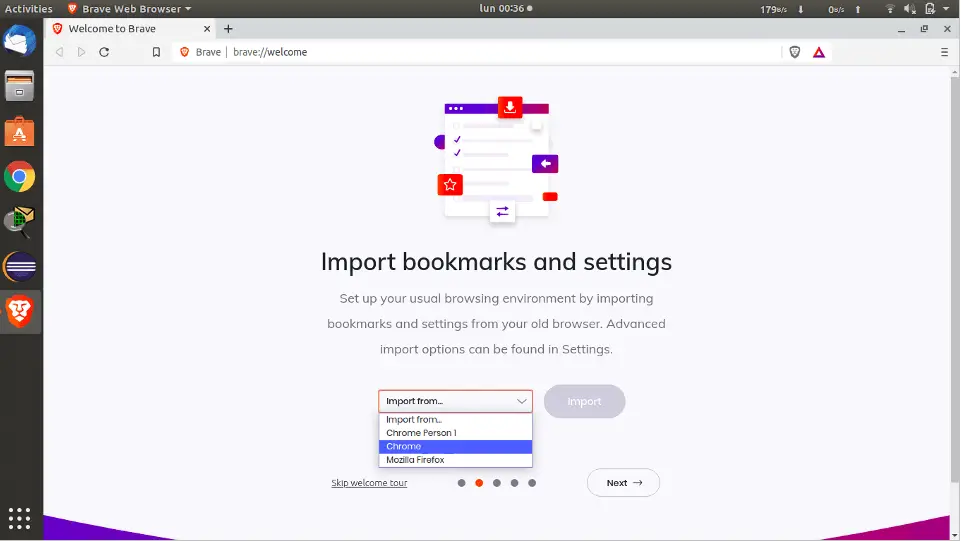Show all applications grid
Image resolution: width=961 pixels, height=541 pixels.
point(20,518)
